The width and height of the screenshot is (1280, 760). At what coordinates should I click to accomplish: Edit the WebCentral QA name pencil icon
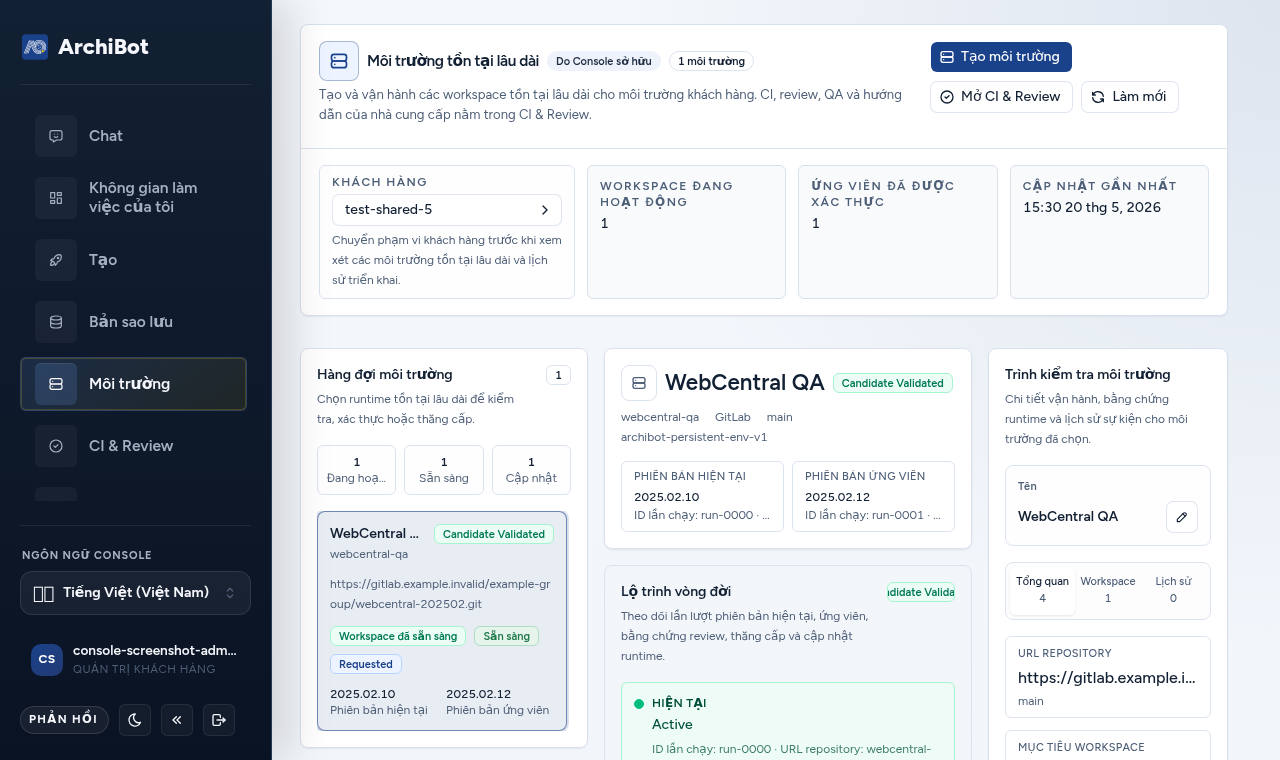click(1182, 517)
